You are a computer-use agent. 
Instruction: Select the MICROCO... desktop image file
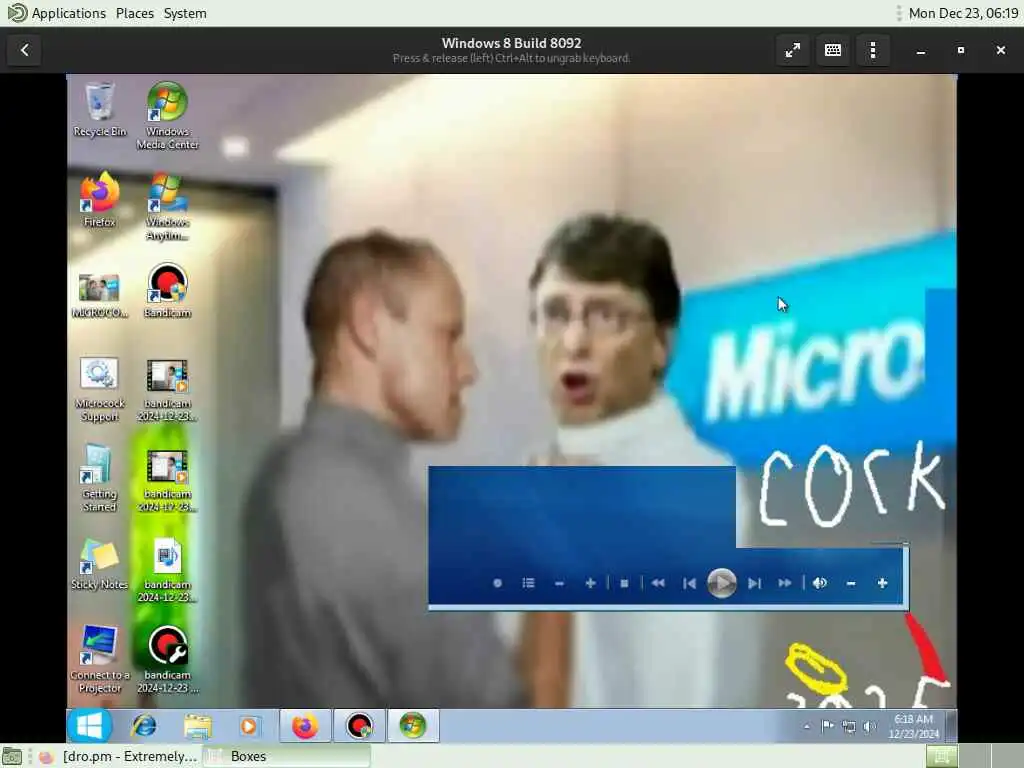(99, 295)
